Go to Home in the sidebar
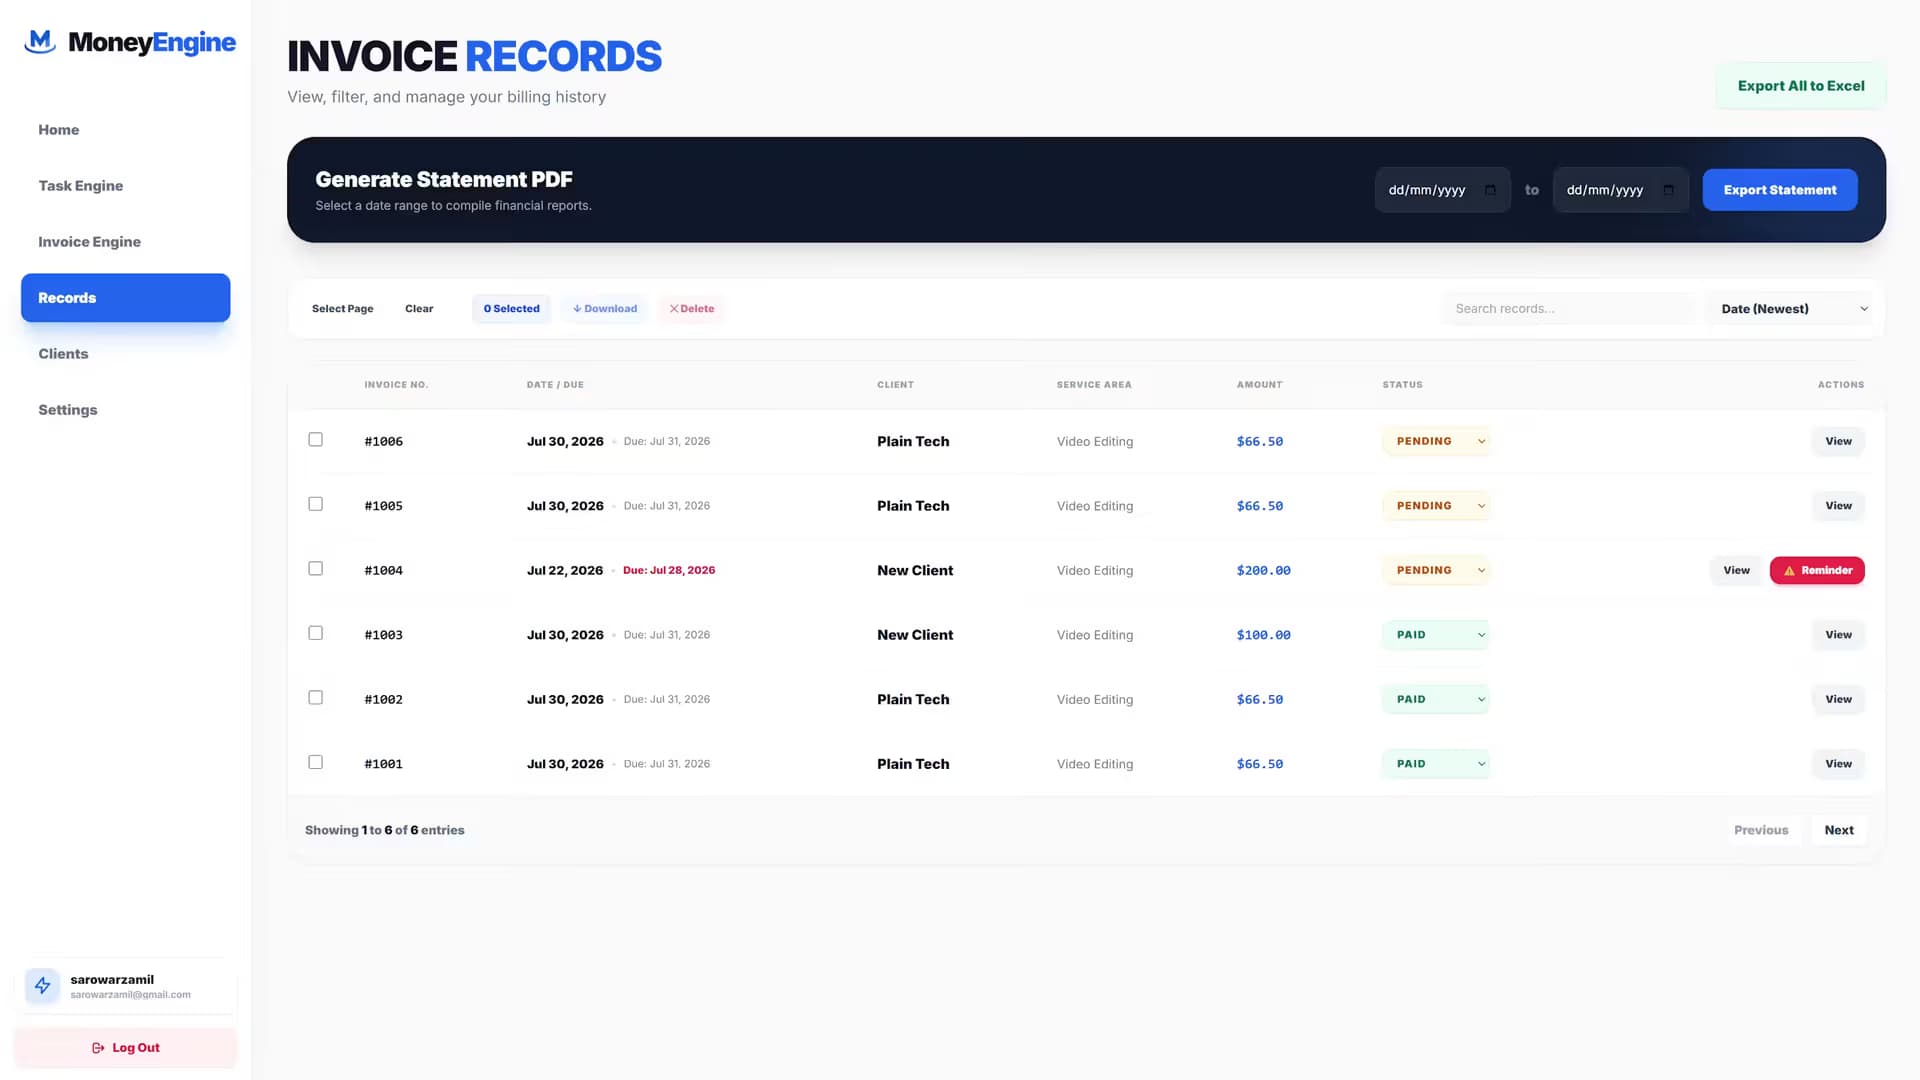The width and height of the screenshot is (1920, 1080). point(125,130)
